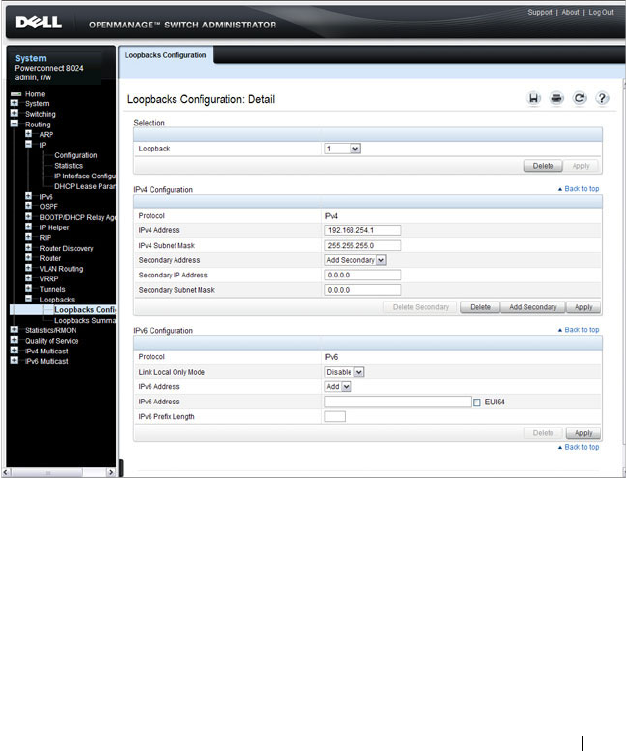Expand the System tree node

pyautogui.click(x=14, y=103)
